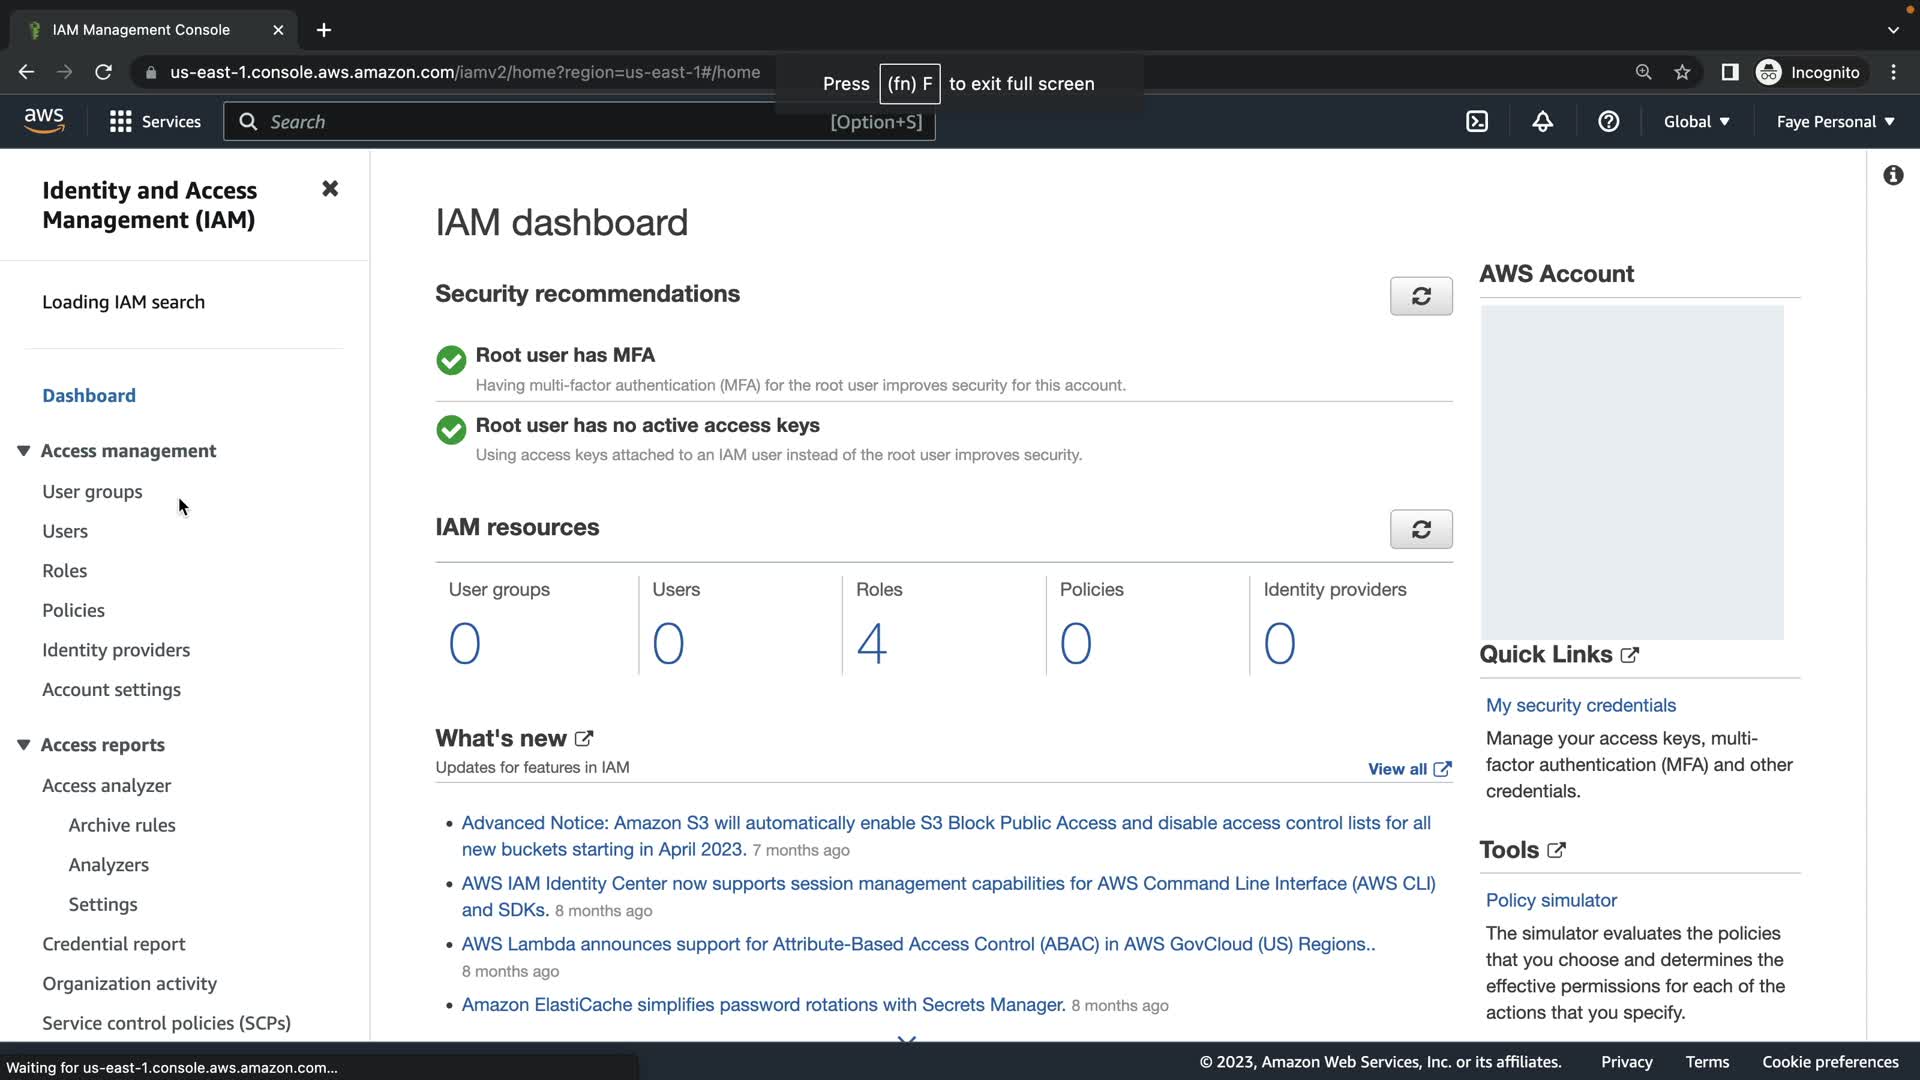
Task: Open the Global region dropdown
Action: (1696, 122)
